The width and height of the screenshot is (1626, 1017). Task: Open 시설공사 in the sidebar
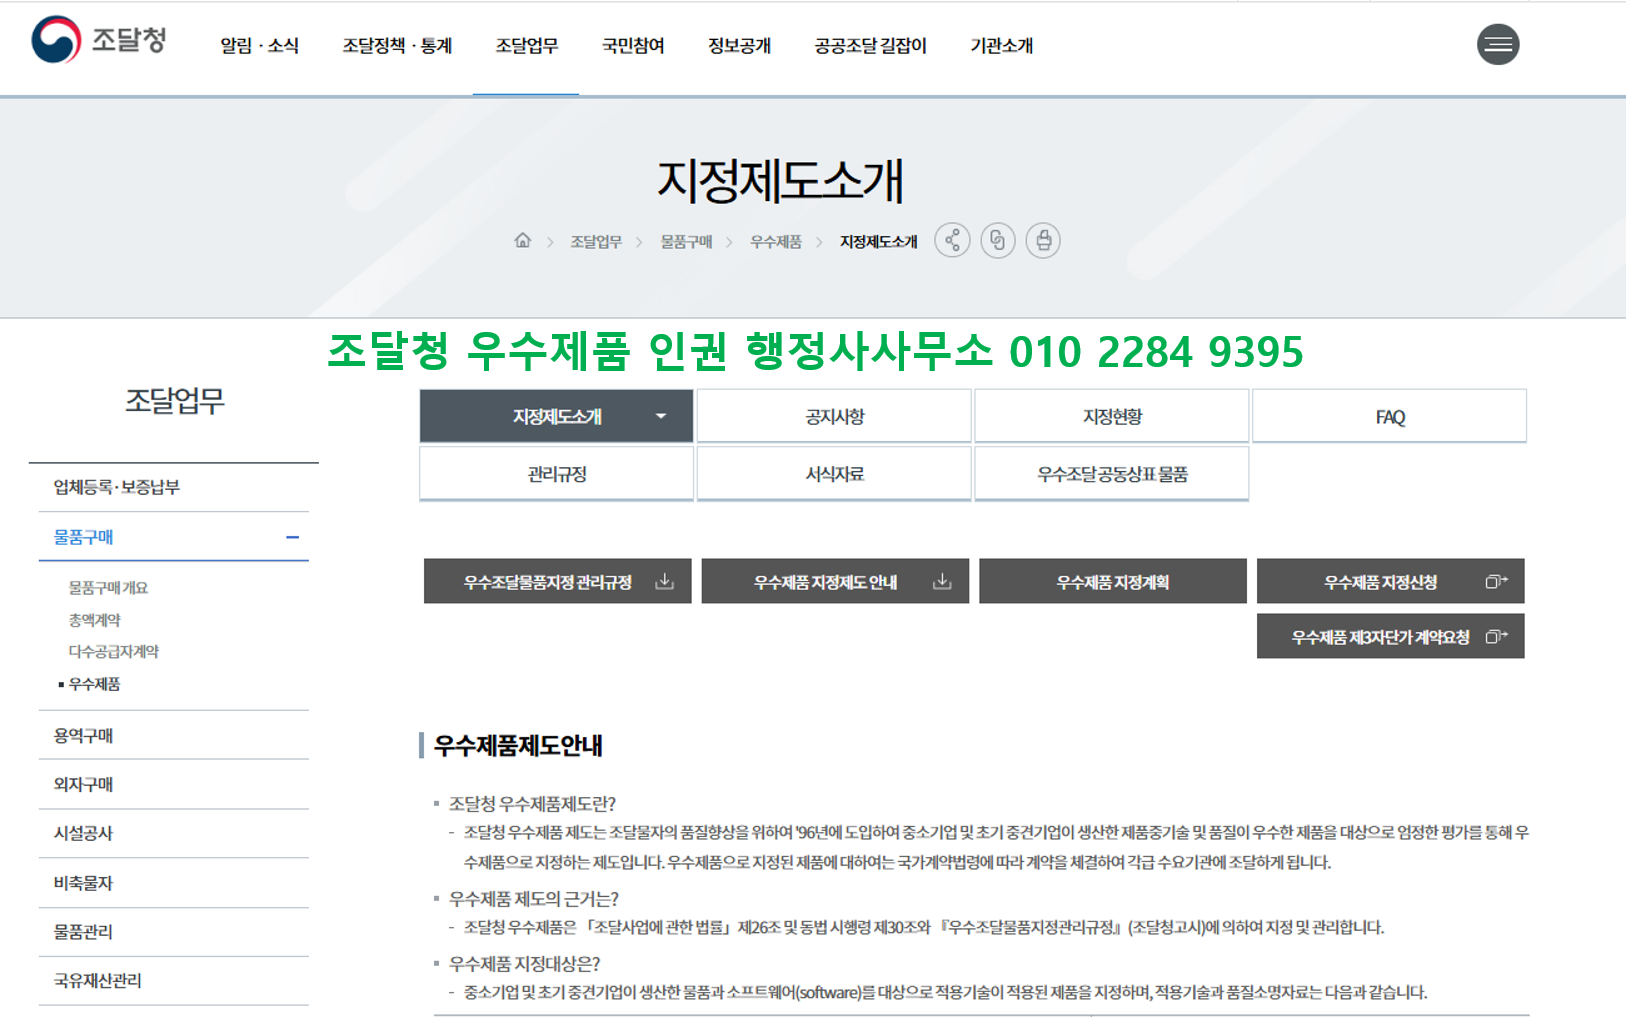point(174,833)
